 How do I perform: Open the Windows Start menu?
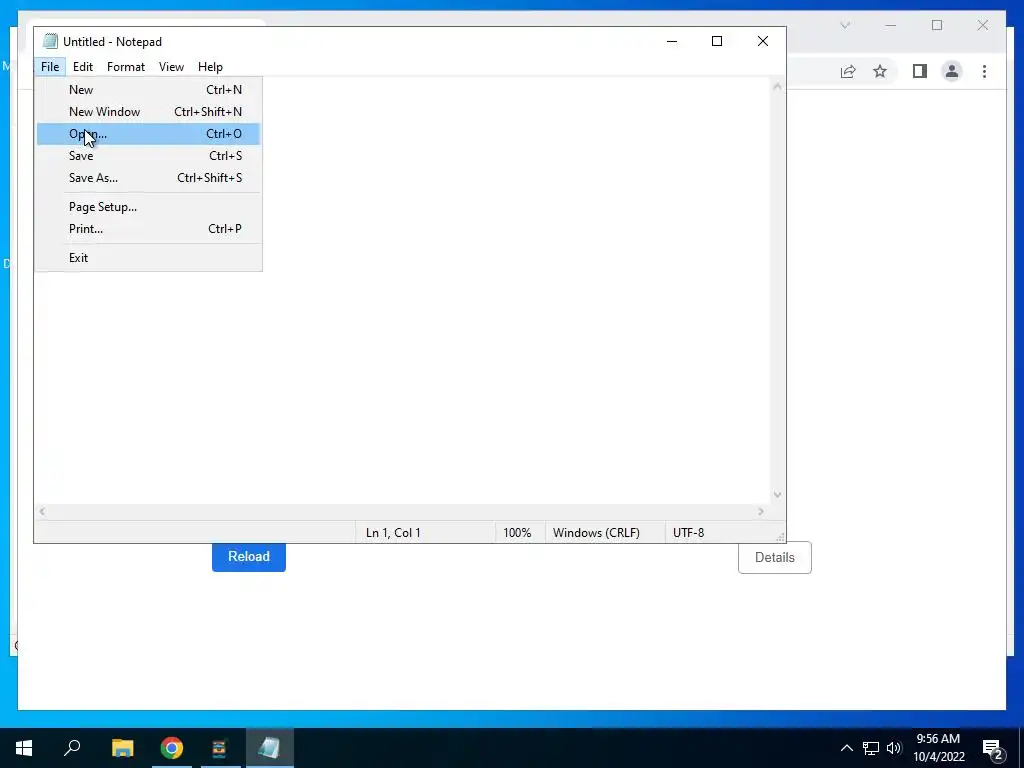pos(24,748)
